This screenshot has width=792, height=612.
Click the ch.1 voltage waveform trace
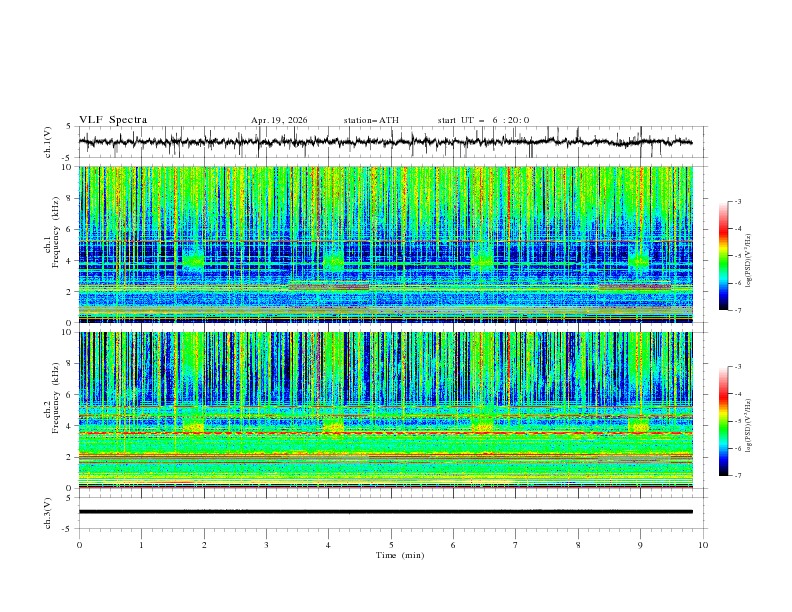[385, 142]
